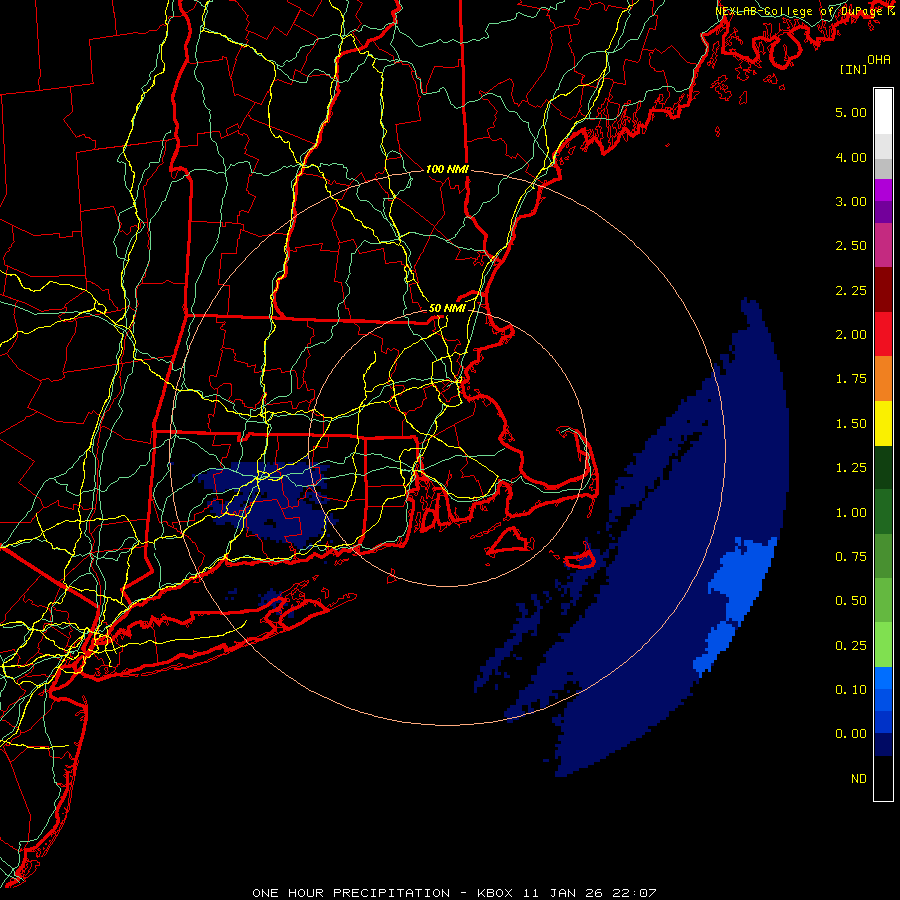Screen dimensions: 900x900
Task: Click the black ND legend swatch
Action: pyautogui.click(x=883, y=778)
